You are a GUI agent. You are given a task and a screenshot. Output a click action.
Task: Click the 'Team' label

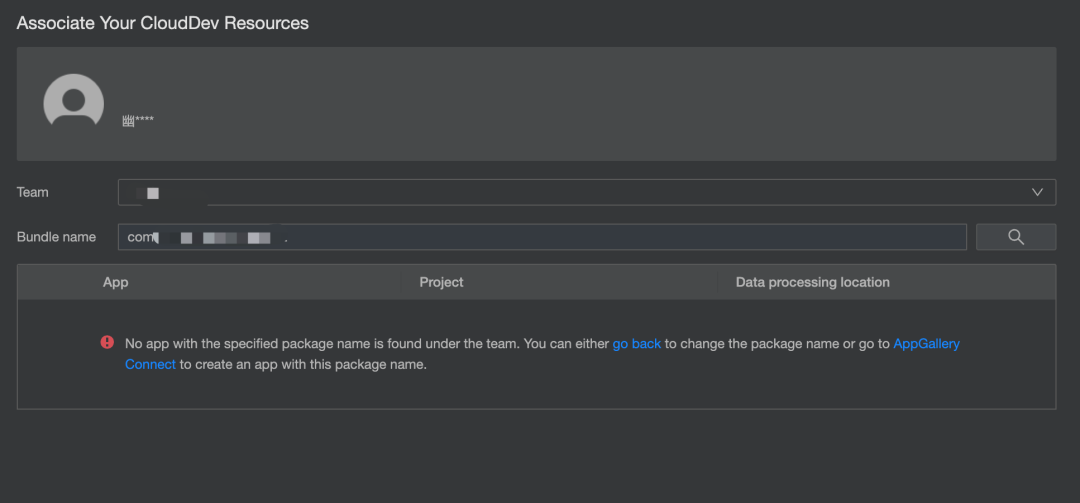[x=32, y=192]
